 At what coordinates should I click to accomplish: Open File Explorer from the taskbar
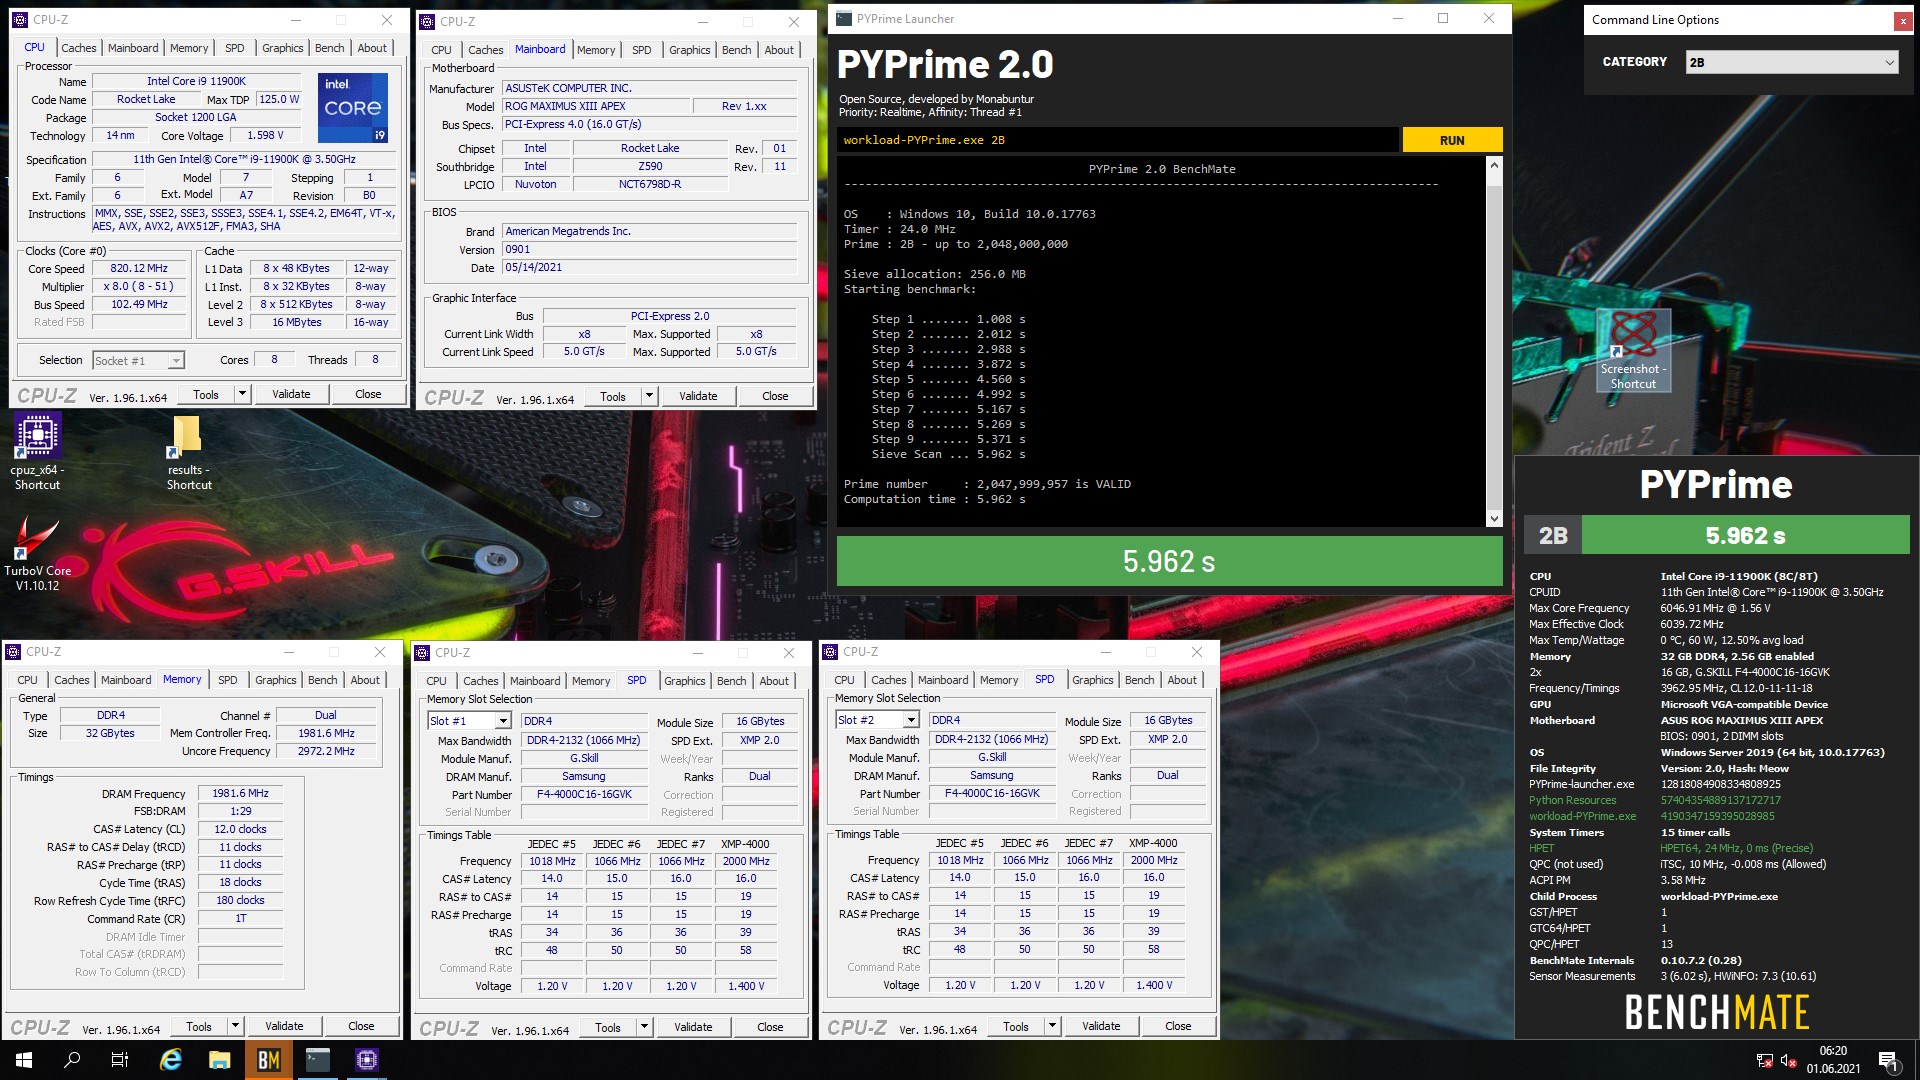point(220,1060)
